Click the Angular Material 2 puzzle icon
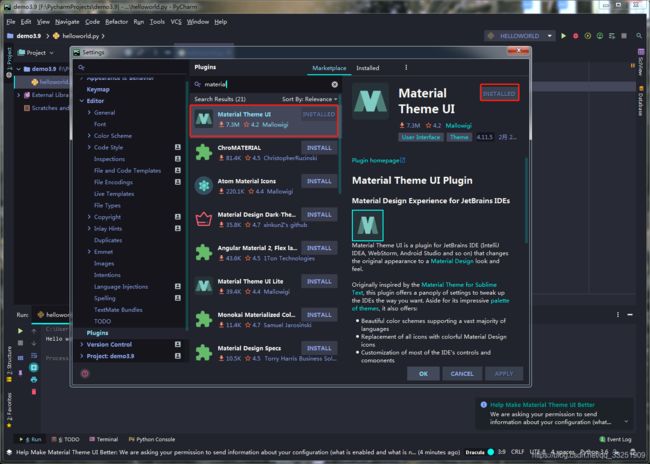This screenshot has height=464, width=650. coord(204,253)
